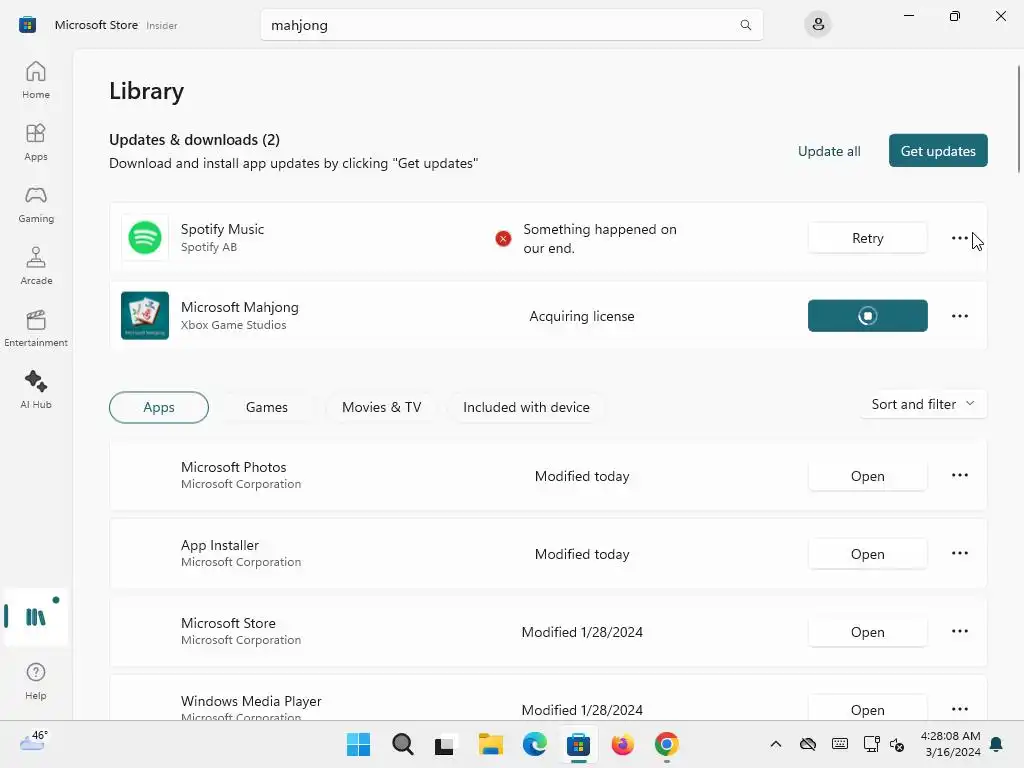Open the notifications bell

coord(996,744)
